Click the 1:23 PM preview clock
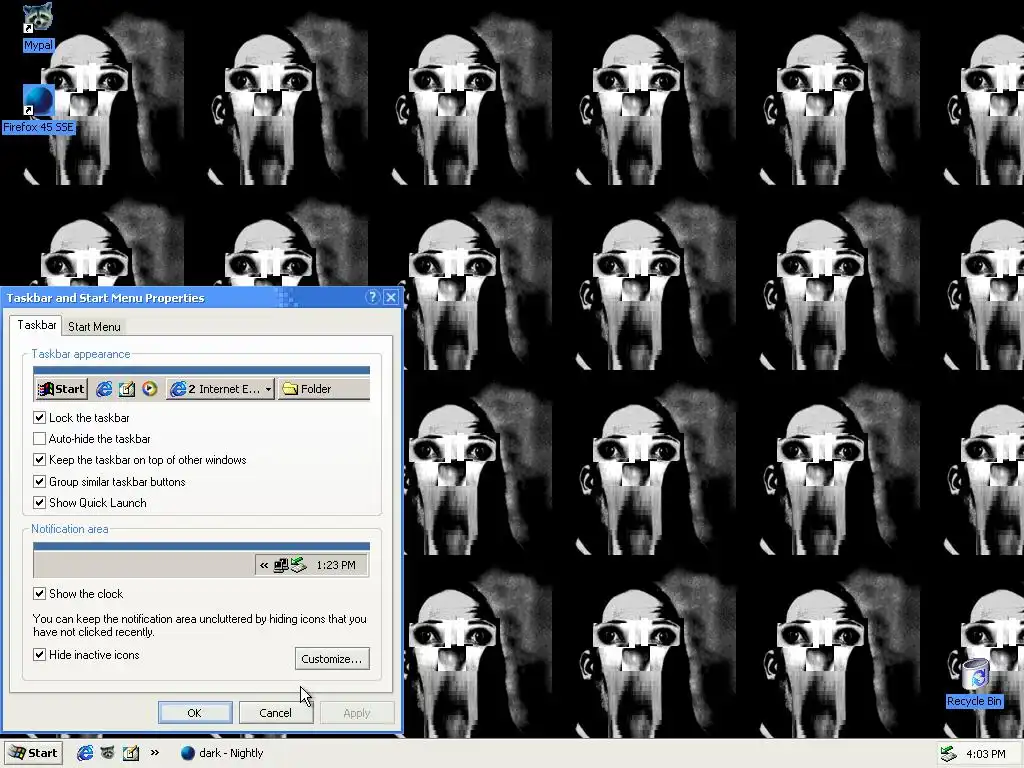This screenshot has height=768, width=1024. (336, 565)
